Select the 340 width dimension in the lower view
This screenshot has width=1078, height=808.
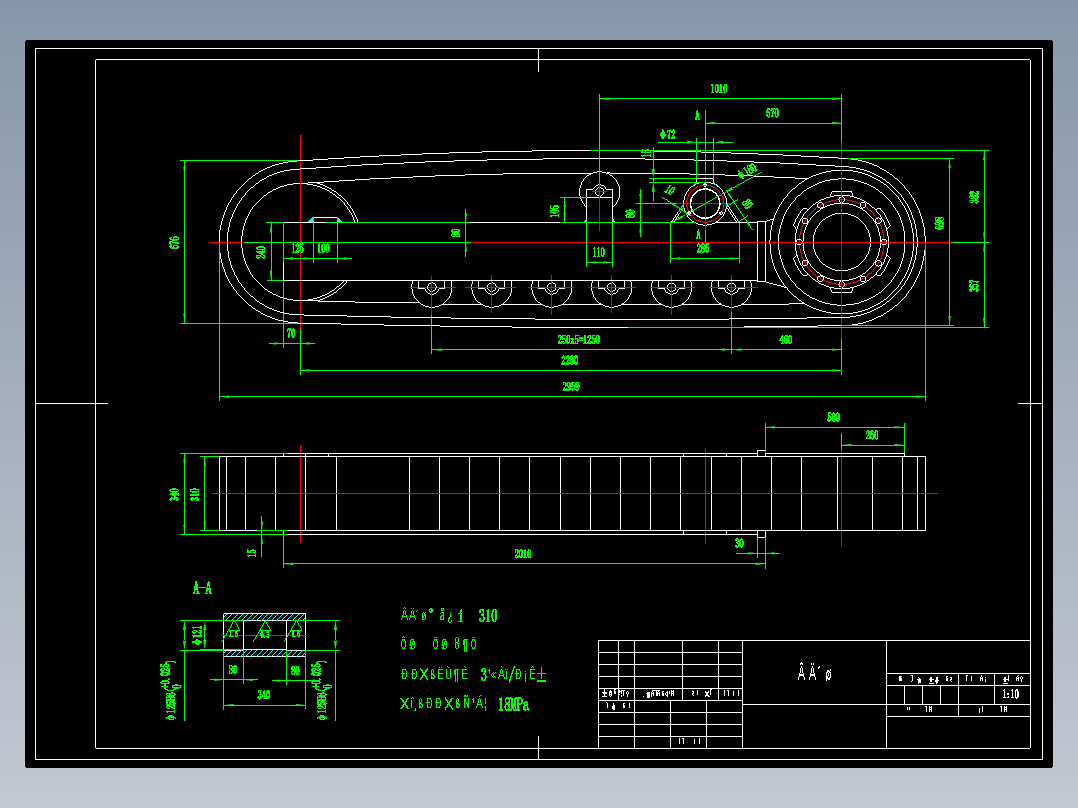click(175, 494)
